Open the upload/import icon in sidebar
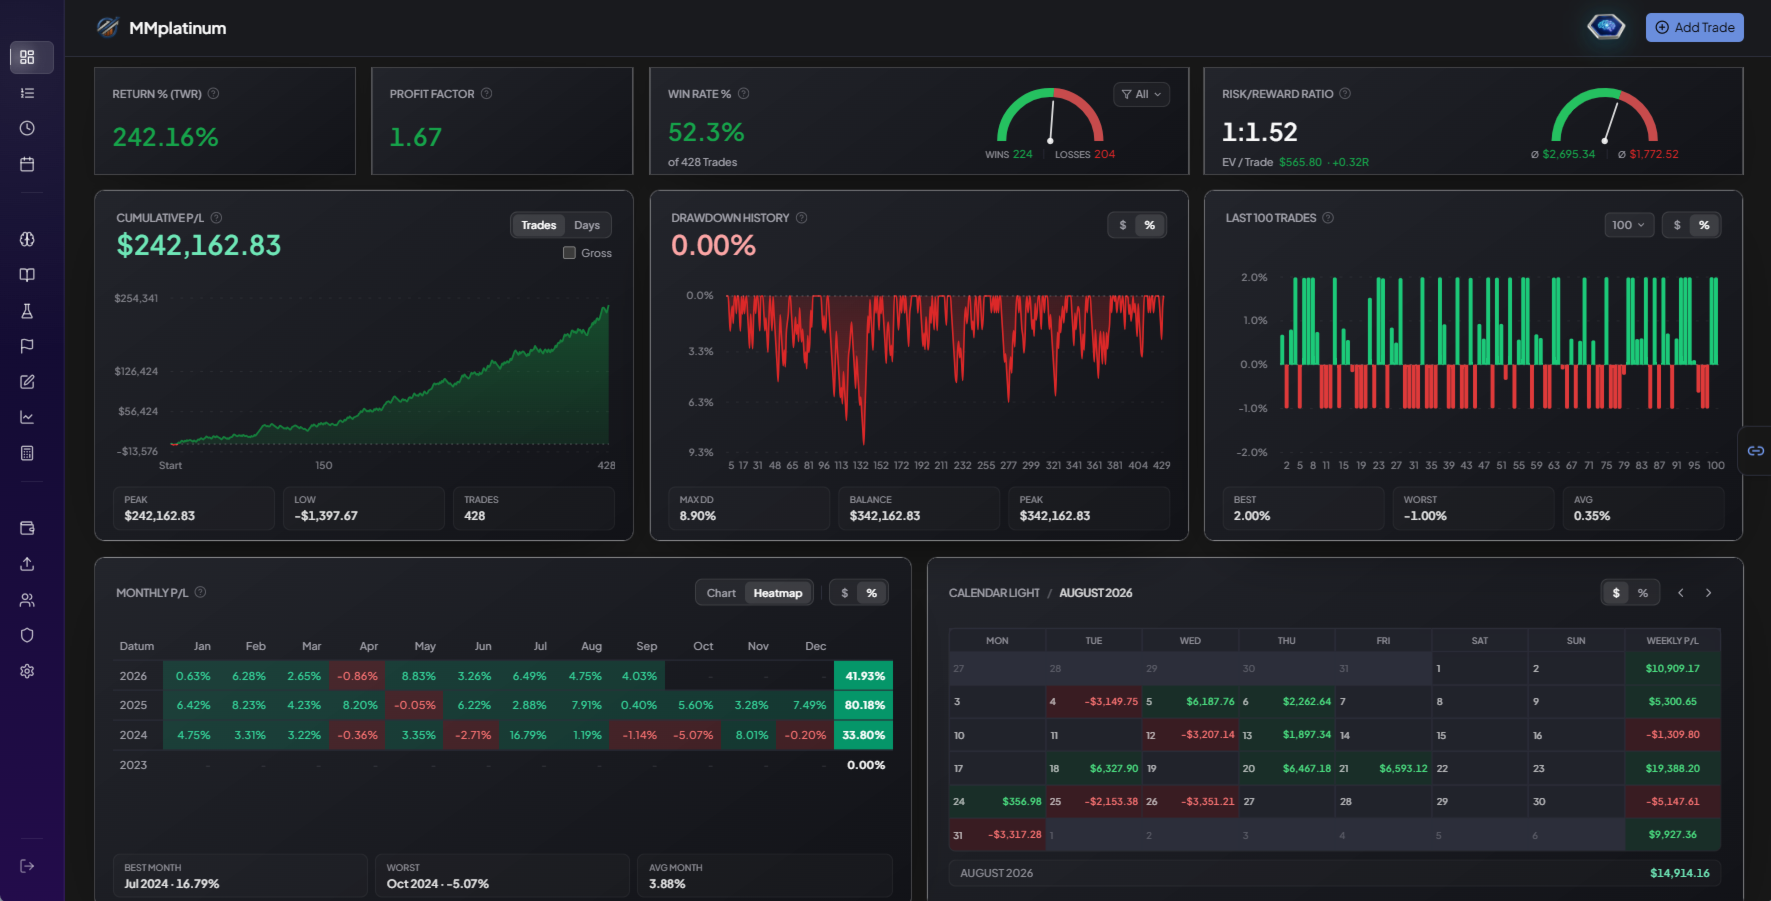 click(27, 564)
